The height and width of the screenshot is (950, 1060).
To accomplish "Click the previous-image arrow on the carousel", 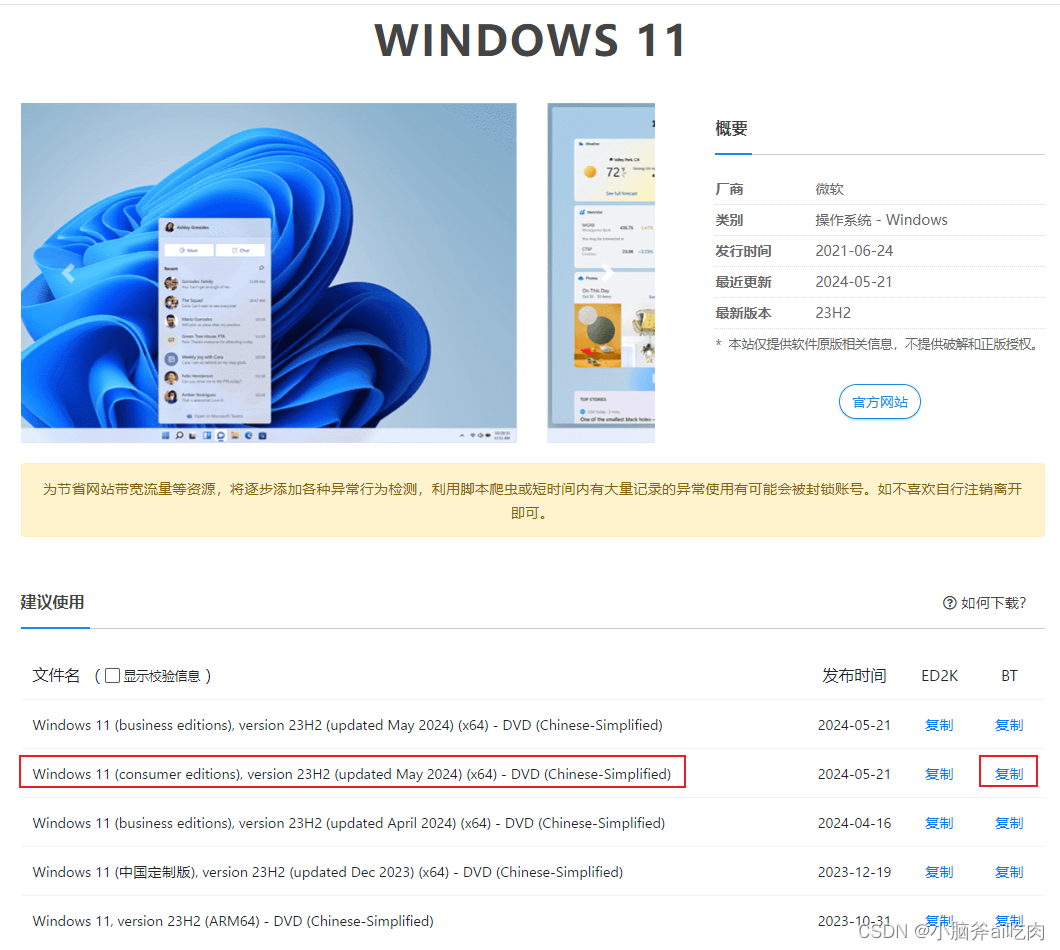I will 68,272.
